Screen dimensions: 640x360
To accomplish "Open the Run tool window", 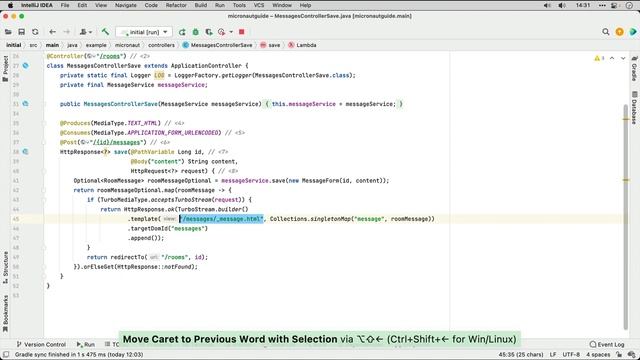I will tap(86, 344).
